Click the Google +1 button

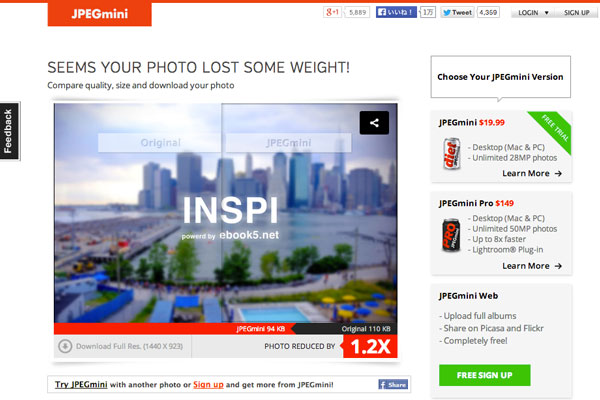(333, 12)
